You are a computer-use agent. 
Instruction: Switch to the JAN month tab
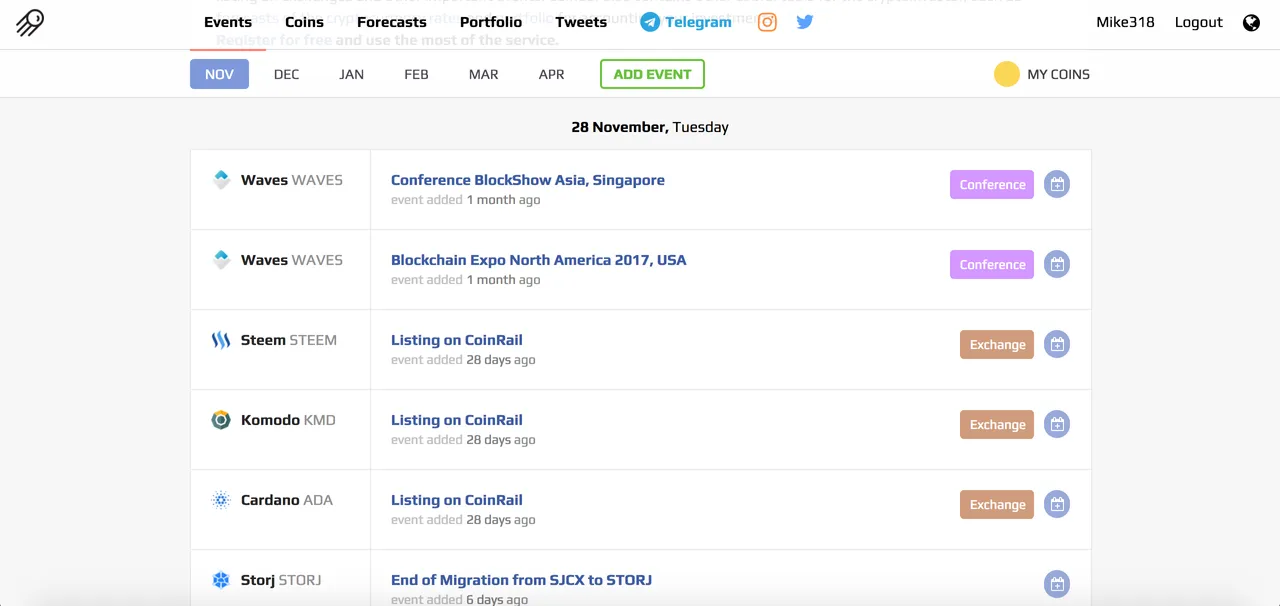coord(351,74)
